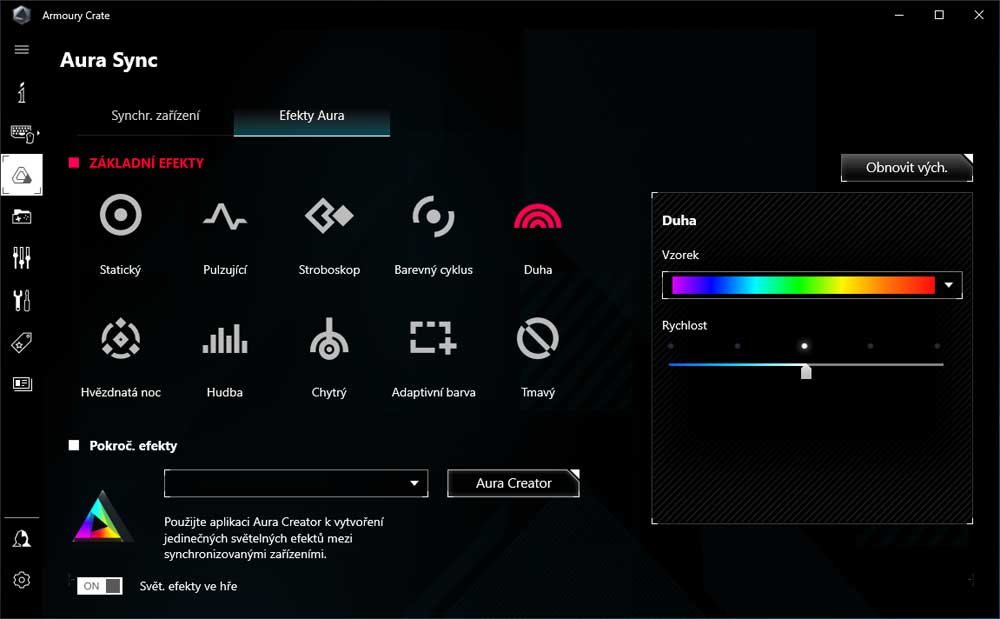This screenshot has width=1000, height=619.
Task: Click the Pokroč. efekty section label
Action: tap(133, 446)
